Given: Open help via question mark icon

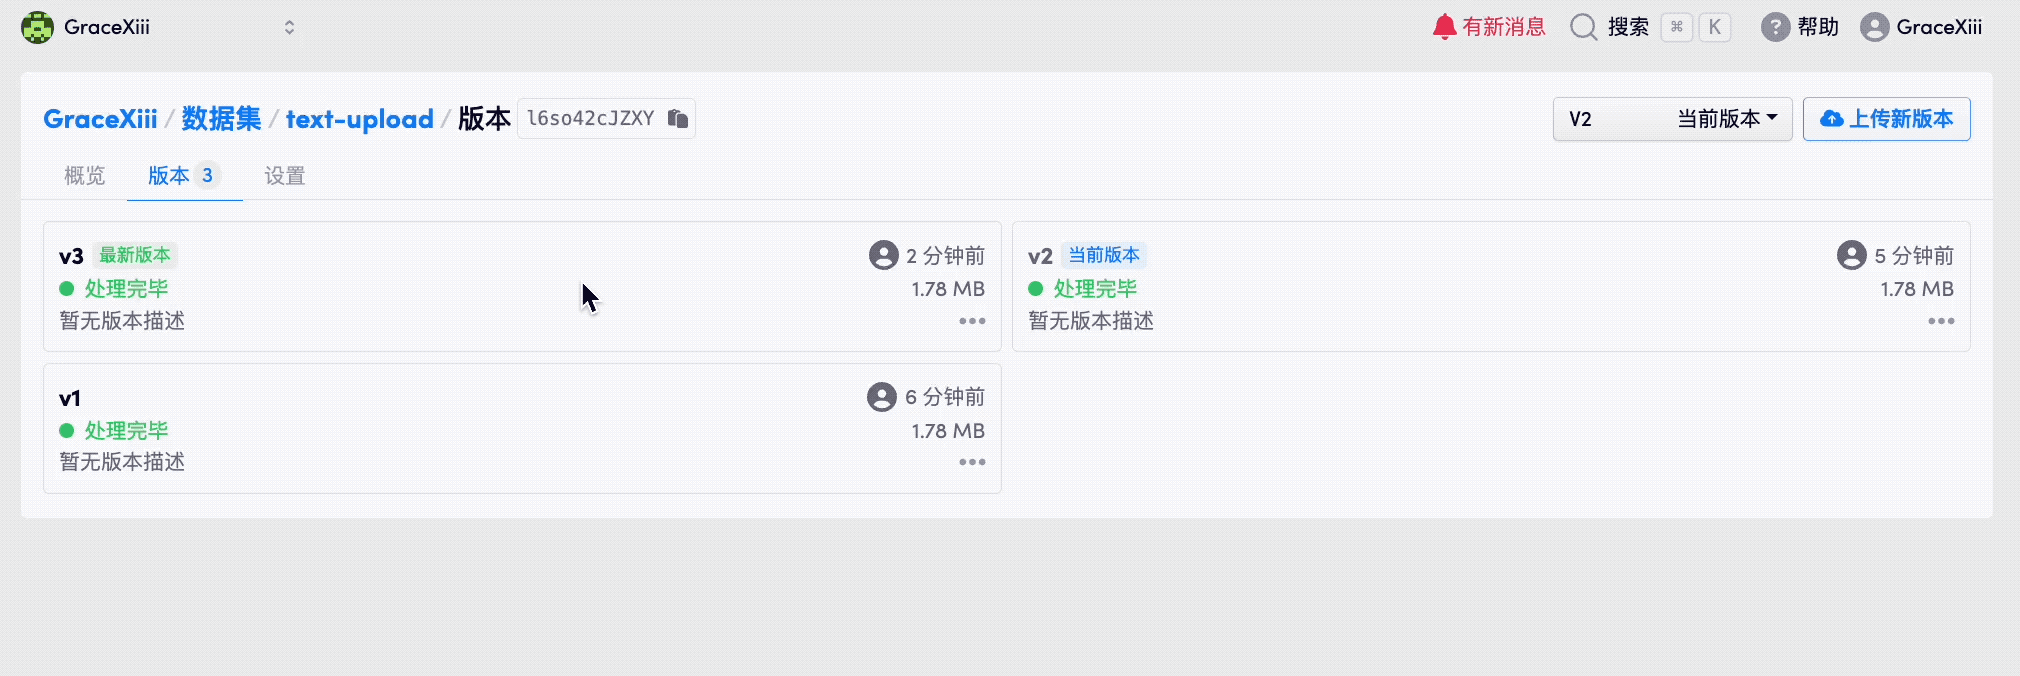Looking at the screenshot, I should click(x=1775, y=27).
